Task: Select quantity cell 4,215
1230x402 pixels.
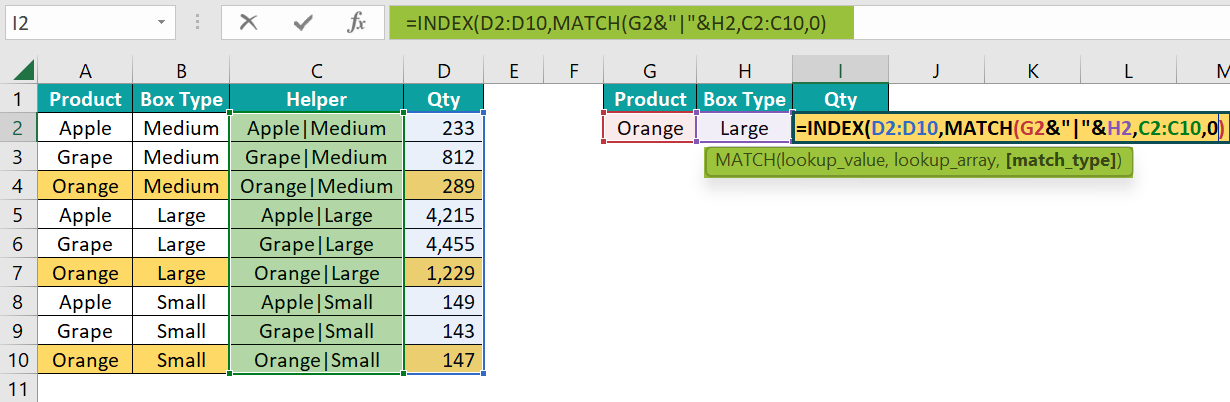Action: click(x=444, y=215)
